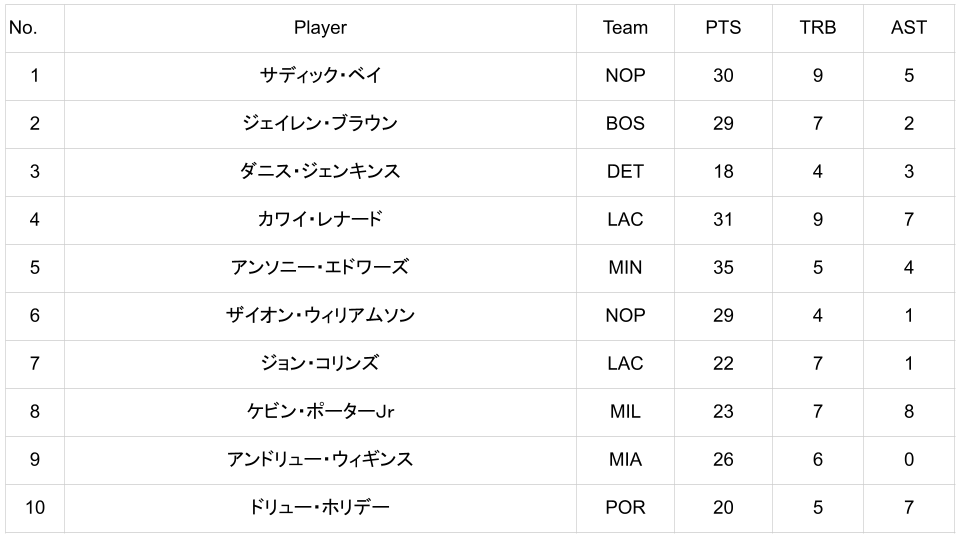Select the 35 points cell
Image resolution: width=960 pixels, height=540 pixels.
[x=723, y=268]
